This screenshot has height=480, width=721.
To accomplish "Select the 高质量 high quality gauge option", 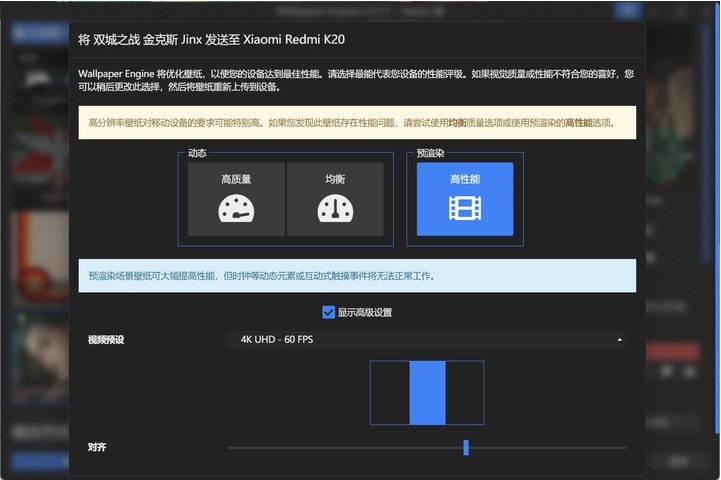I will click(x=236, y=199).
